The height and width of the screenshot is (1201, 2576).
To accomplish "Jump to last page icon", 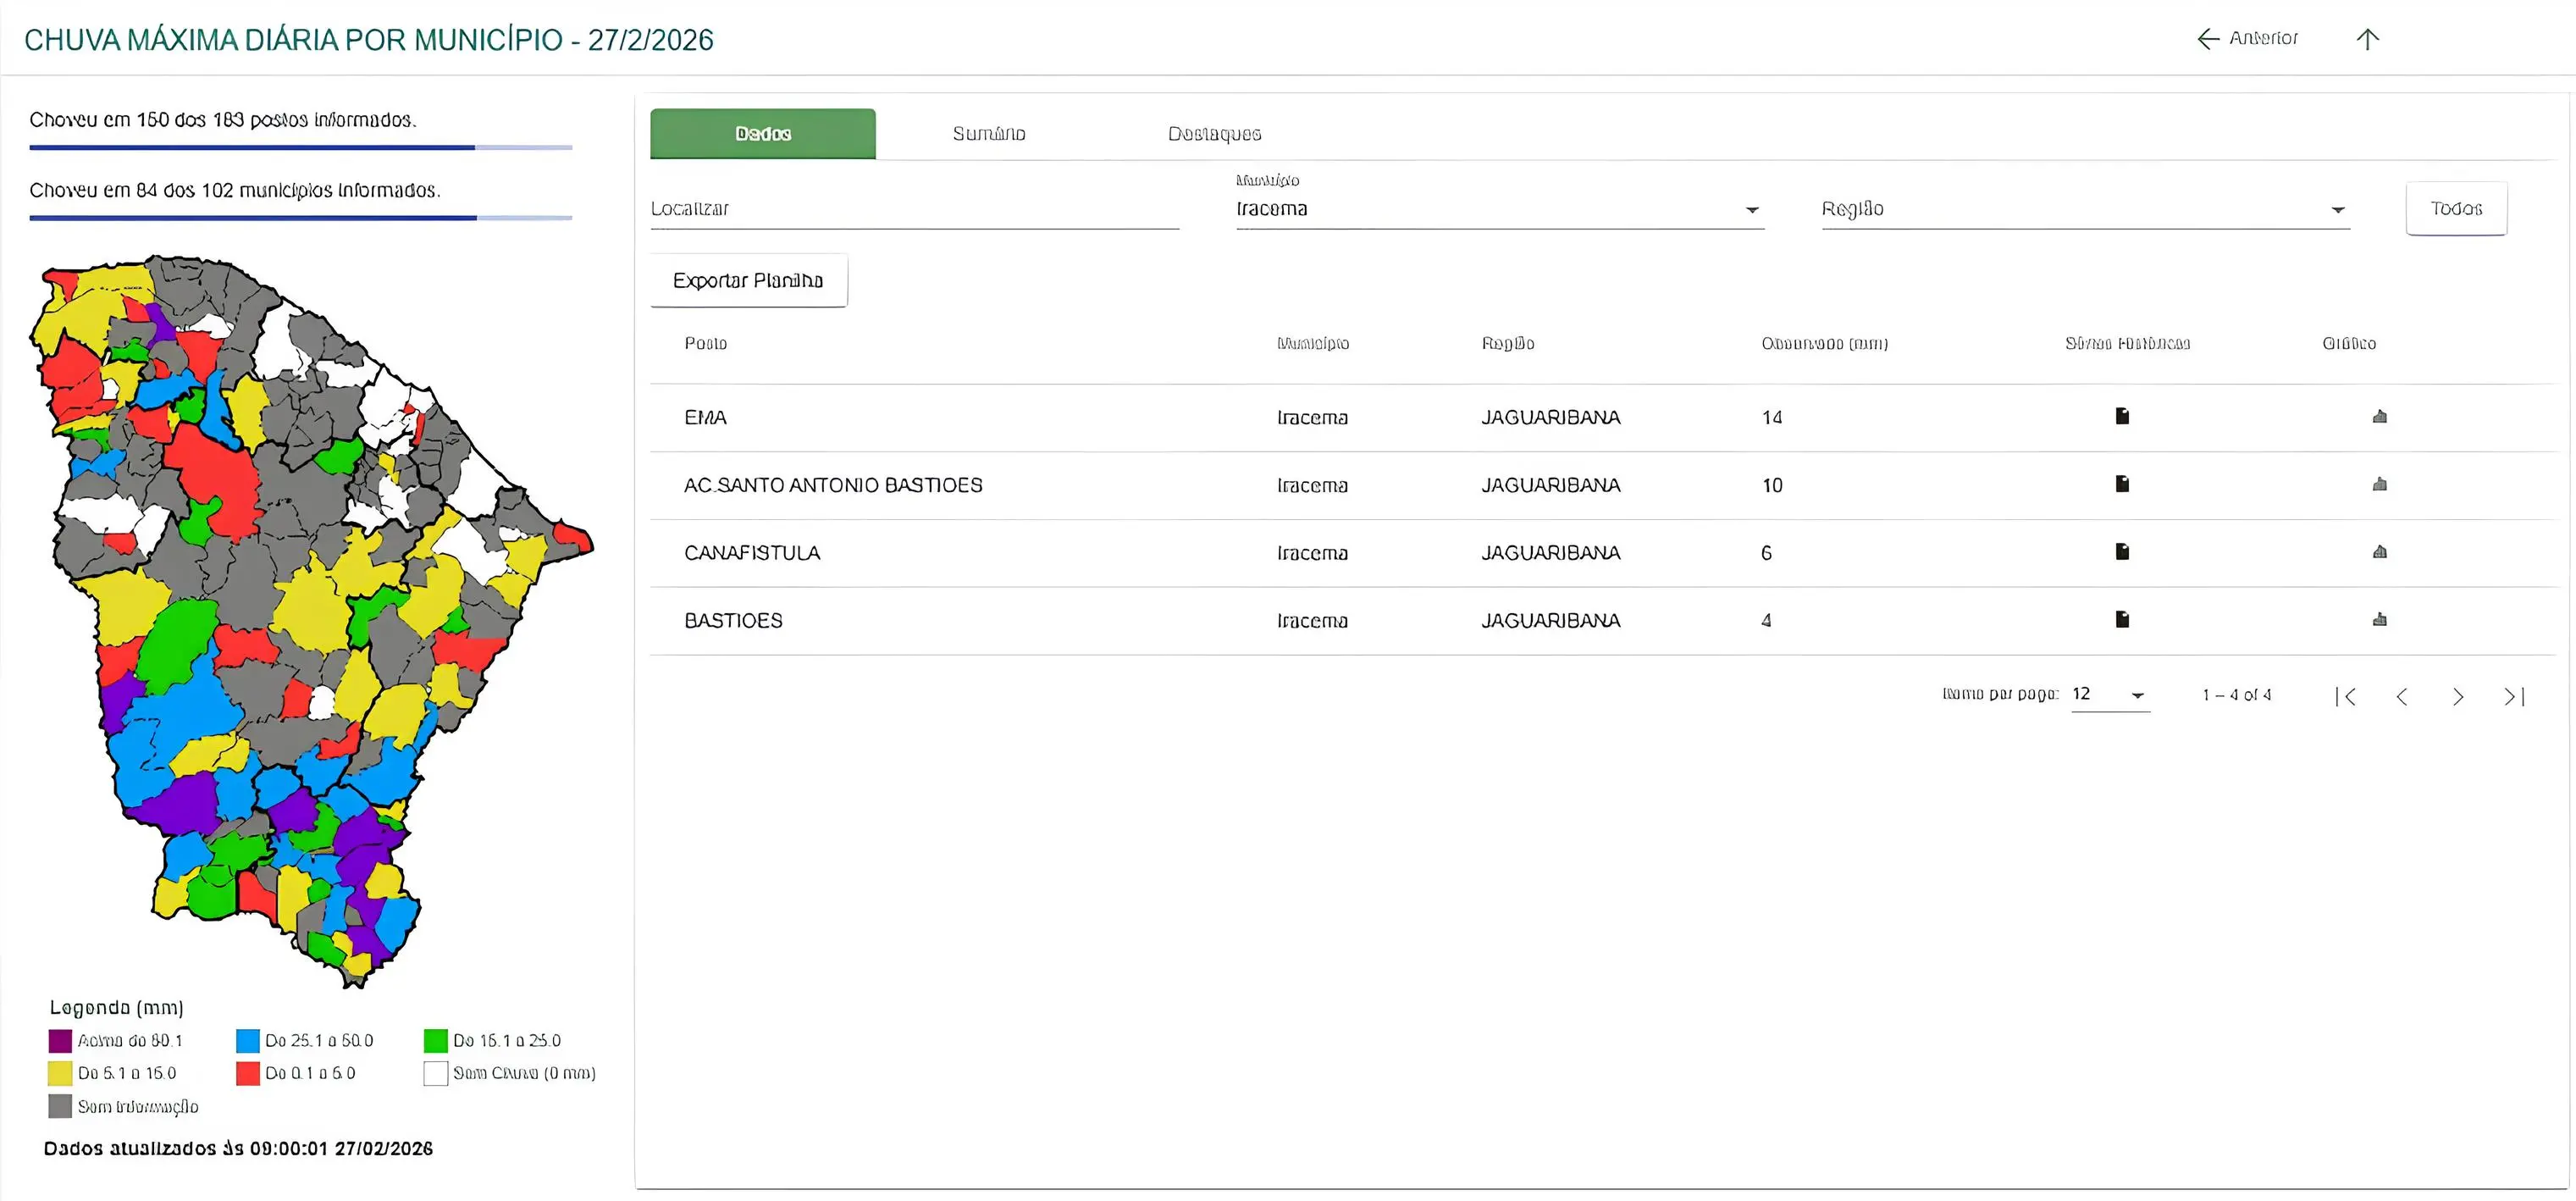I will click(x=2514, y=697).
